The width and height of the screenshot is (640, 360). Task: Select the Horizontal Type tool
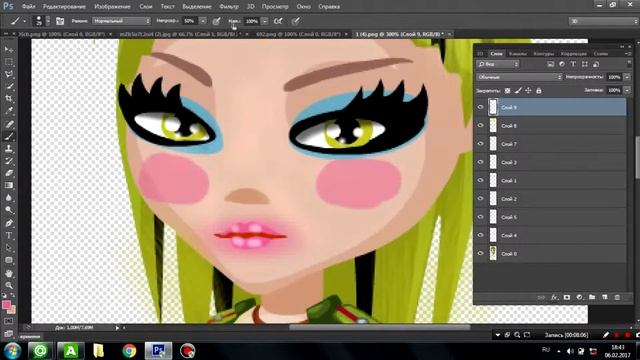coord(9,236)
